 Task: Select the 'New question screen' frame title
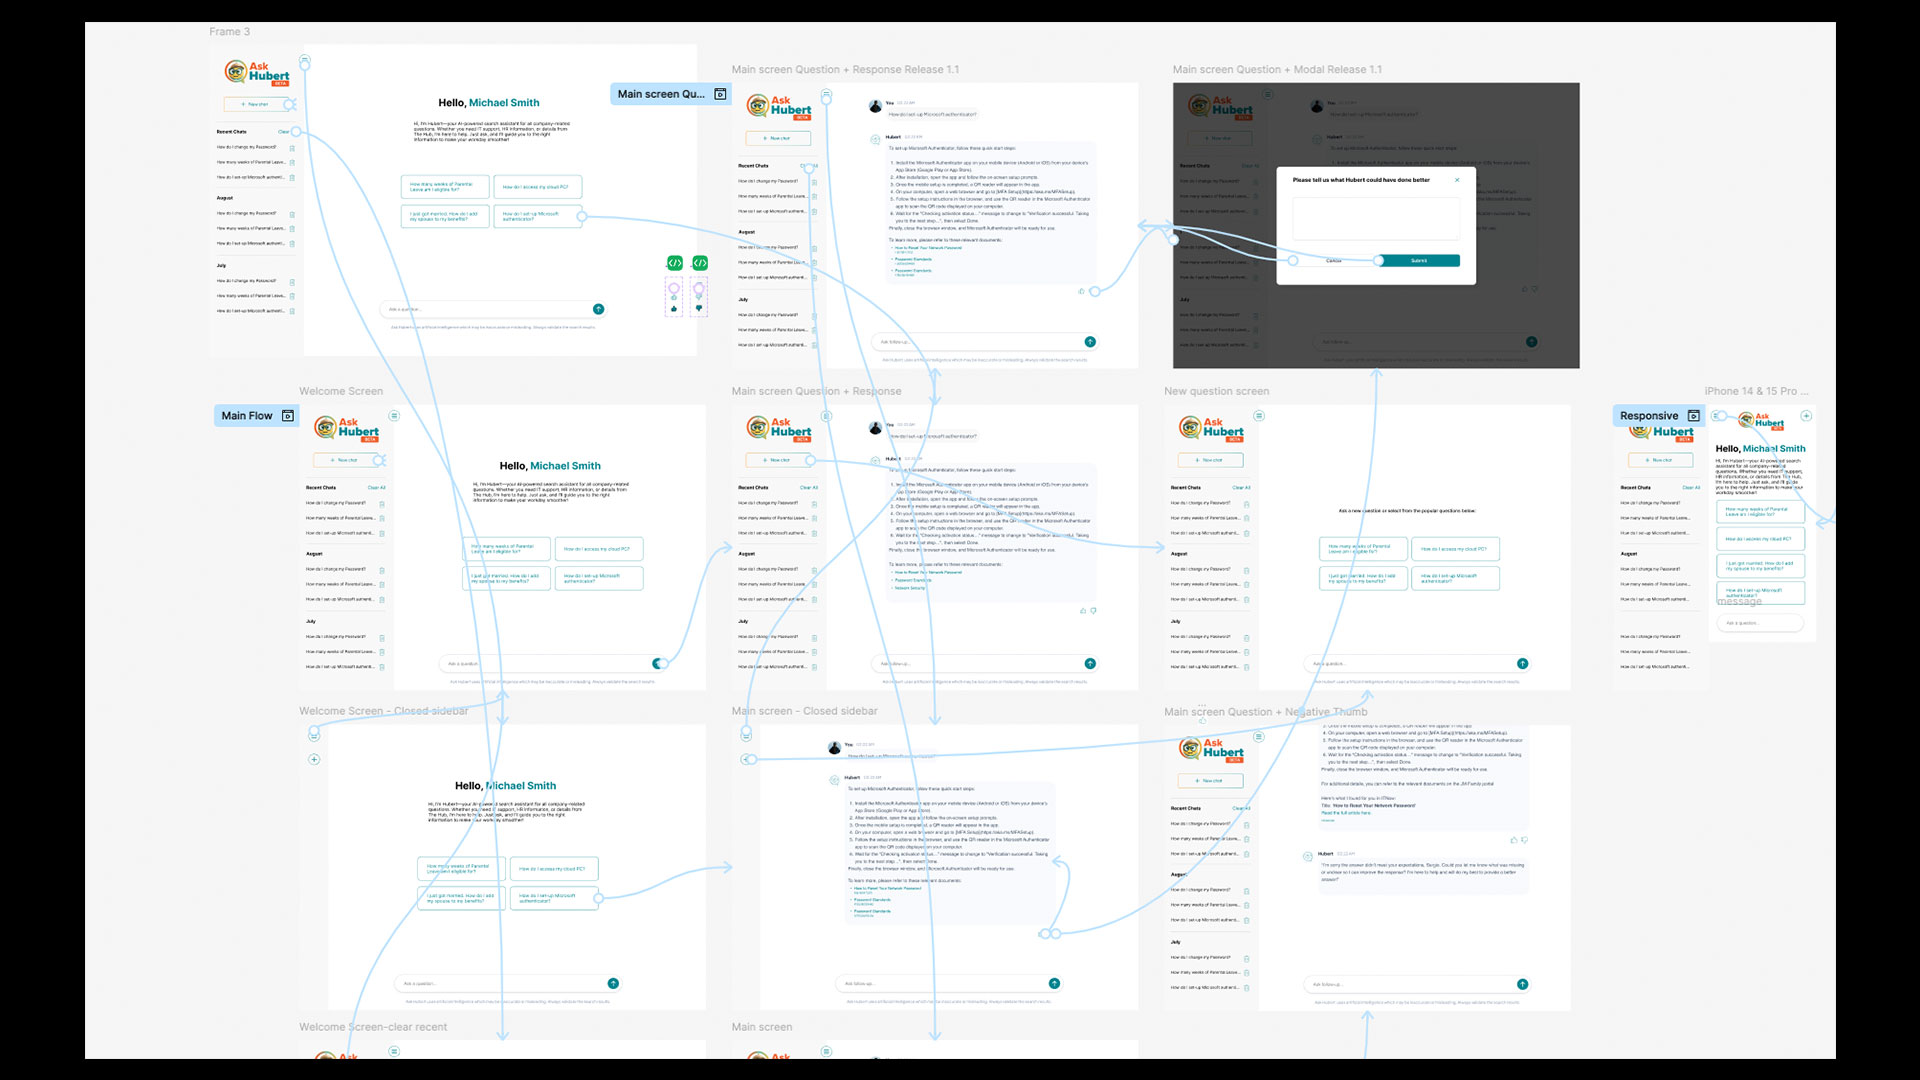point(1216,391)
